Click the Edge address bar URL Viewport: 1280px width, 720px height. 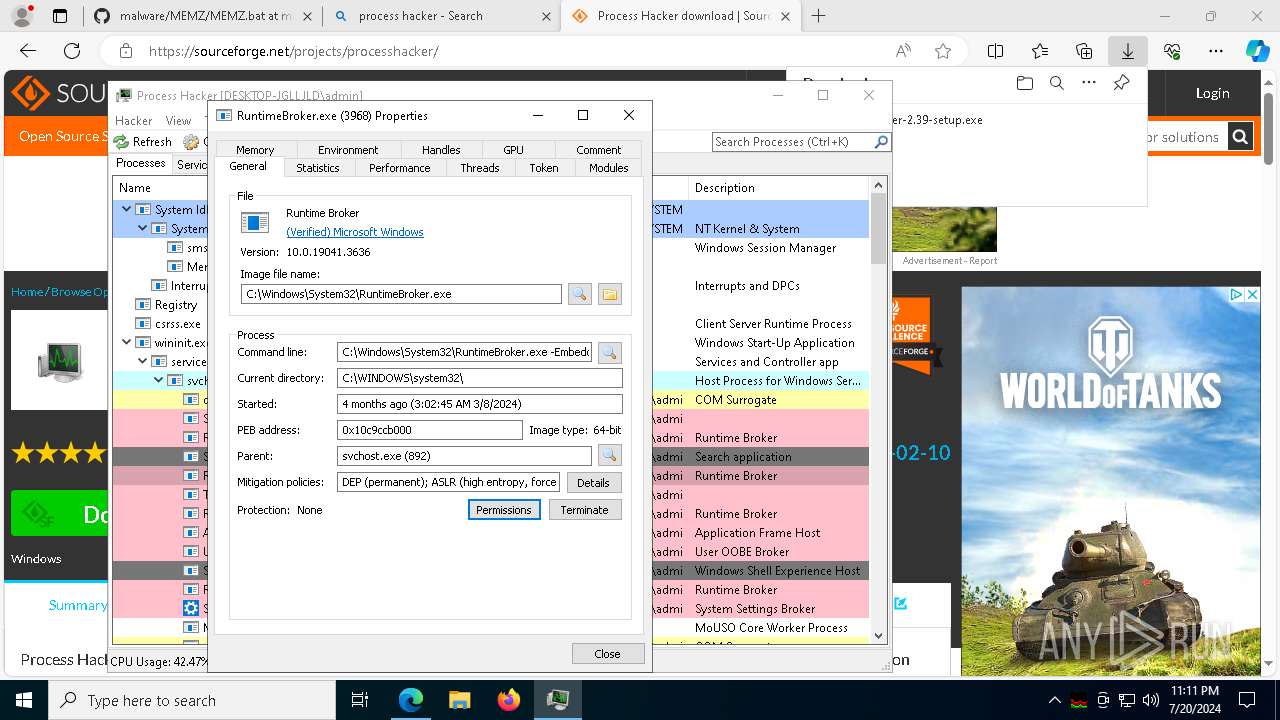294,51
